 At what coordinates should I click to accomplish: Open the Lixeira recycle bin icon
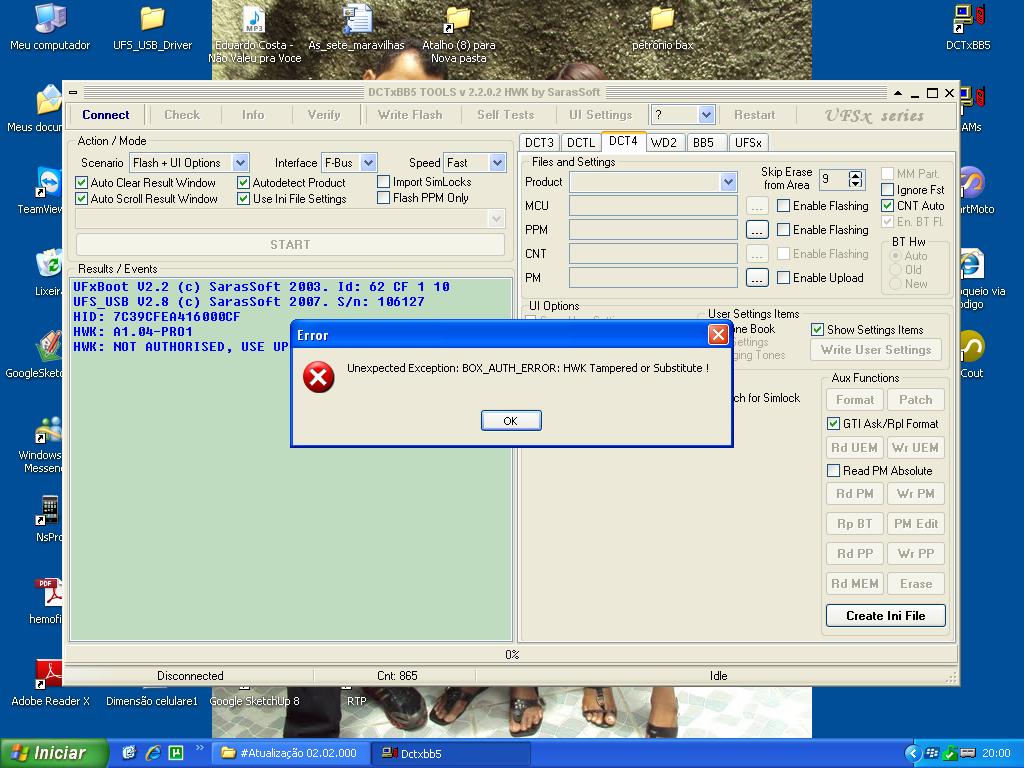click(49, 264)
